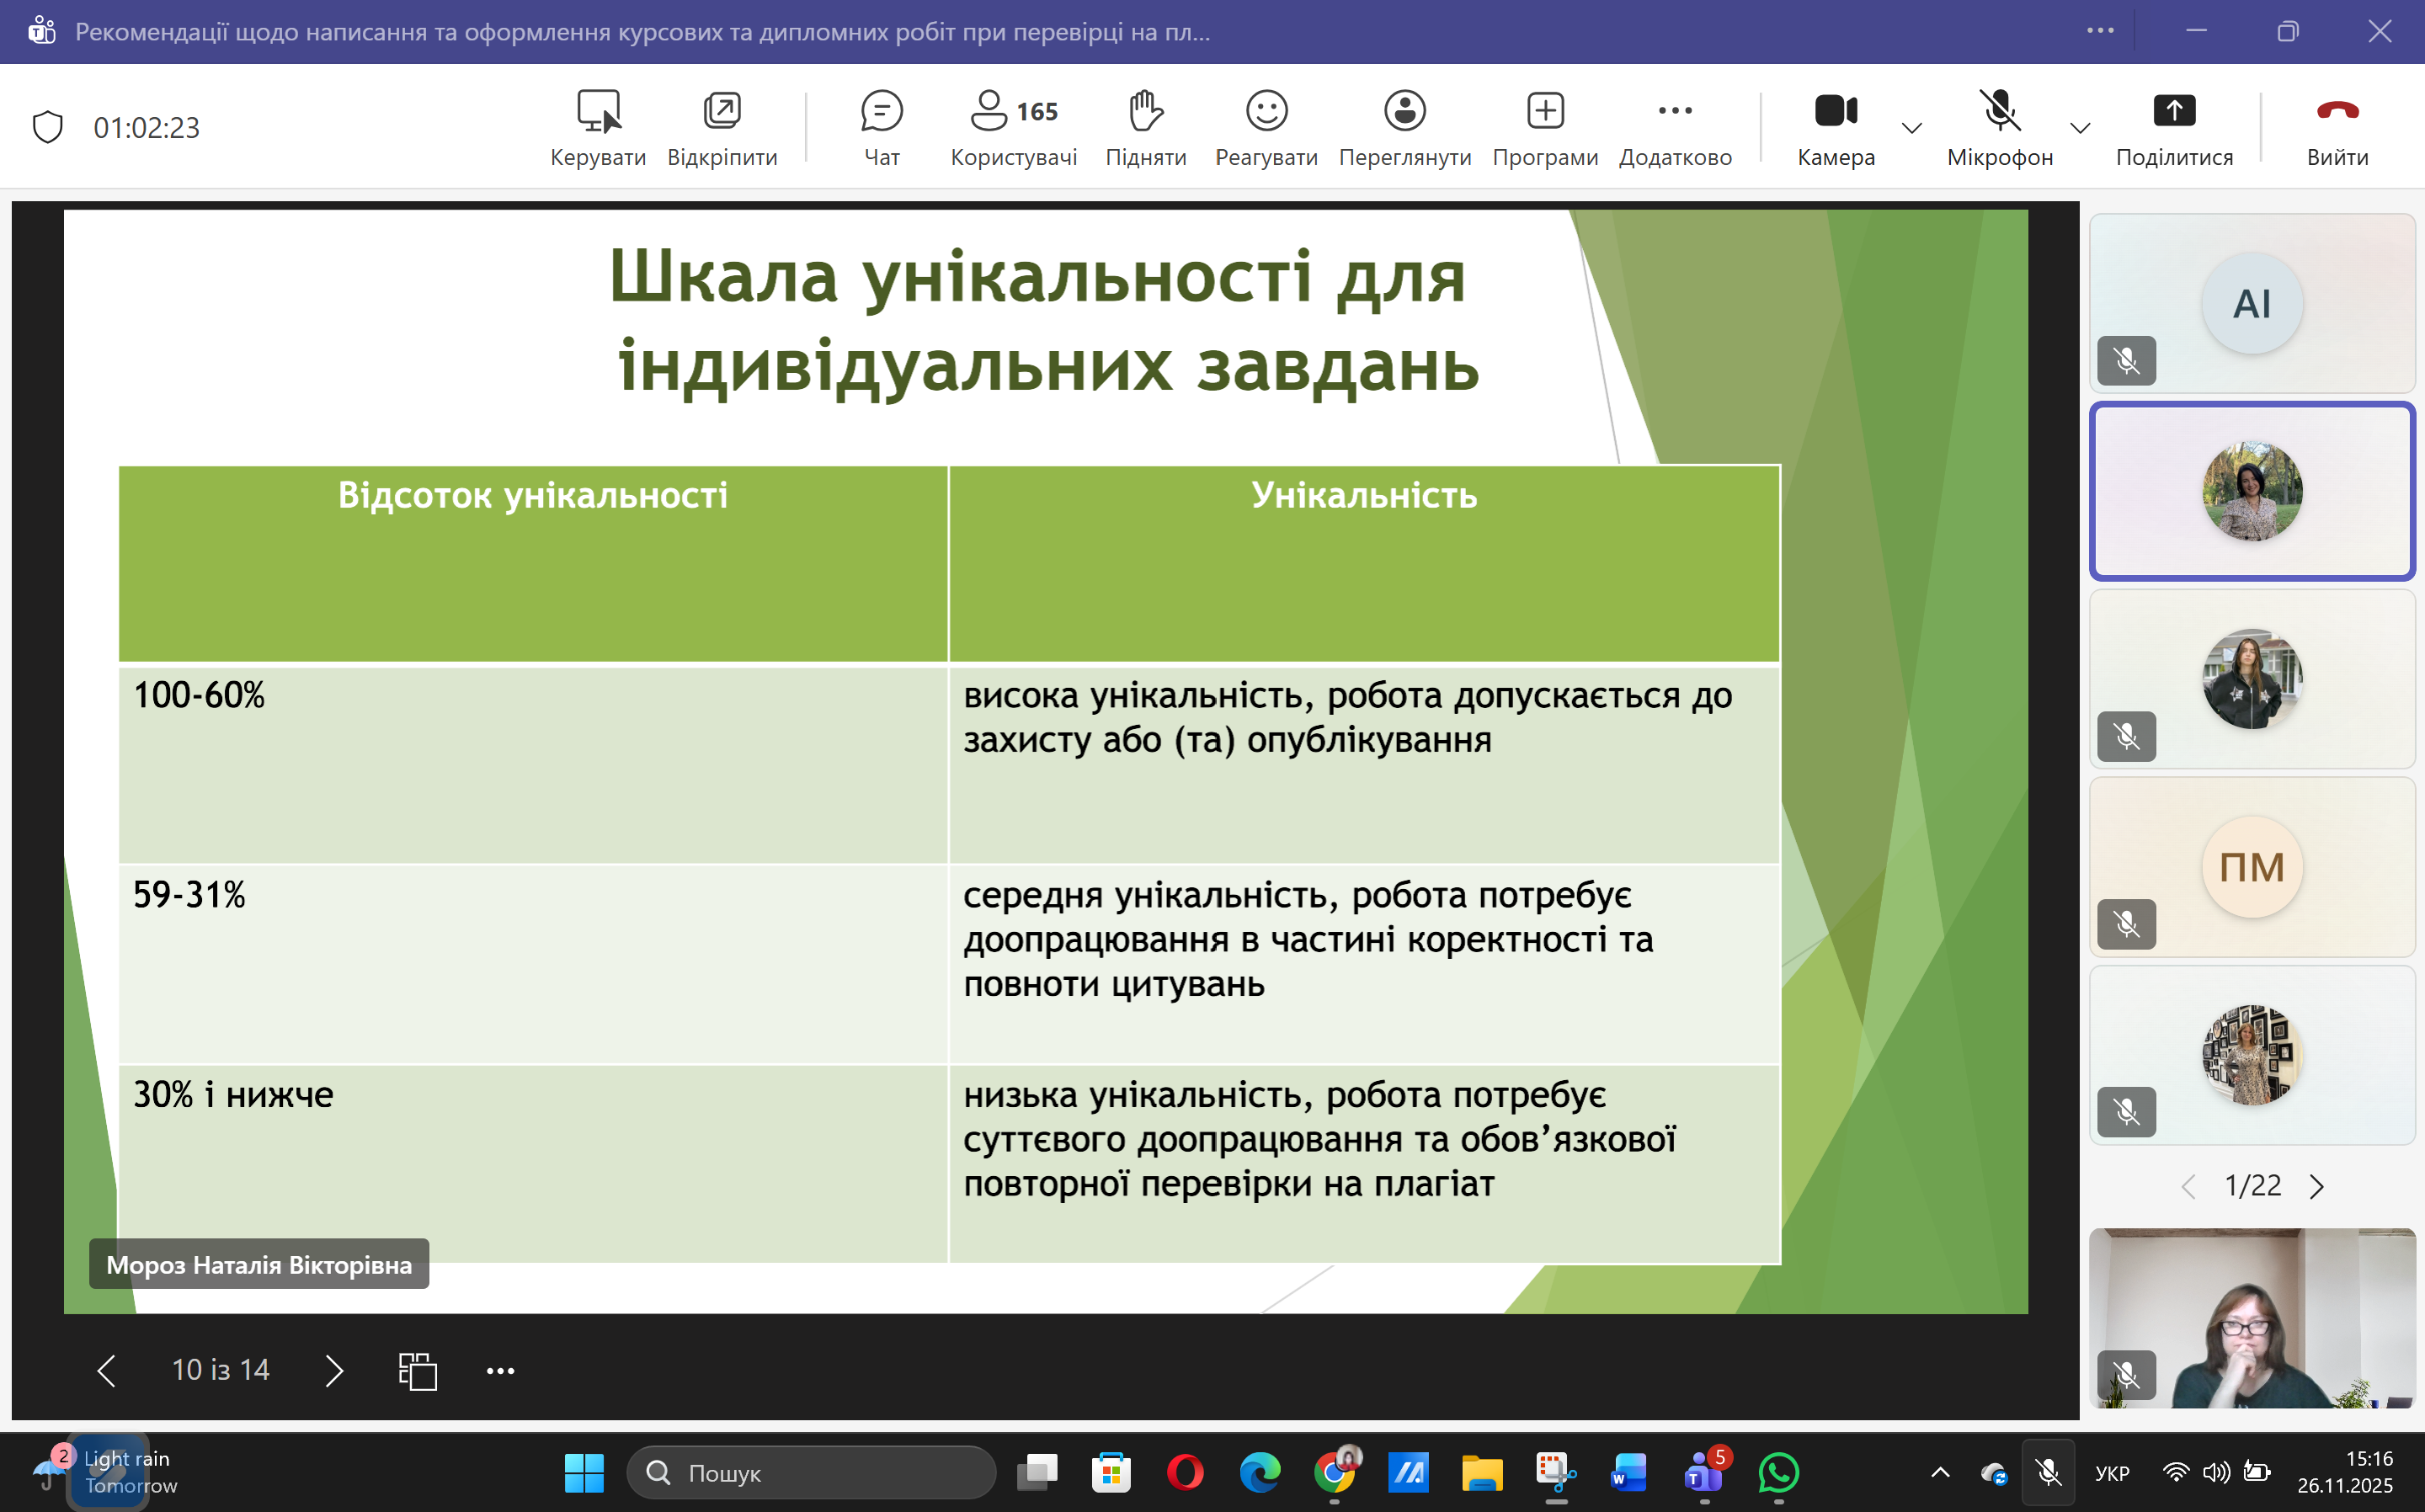Image resolution: width=2425 pixels, height=1512 pixels.
Task: Unmute the Мікрофон microphone
Action: (1999, 127)
